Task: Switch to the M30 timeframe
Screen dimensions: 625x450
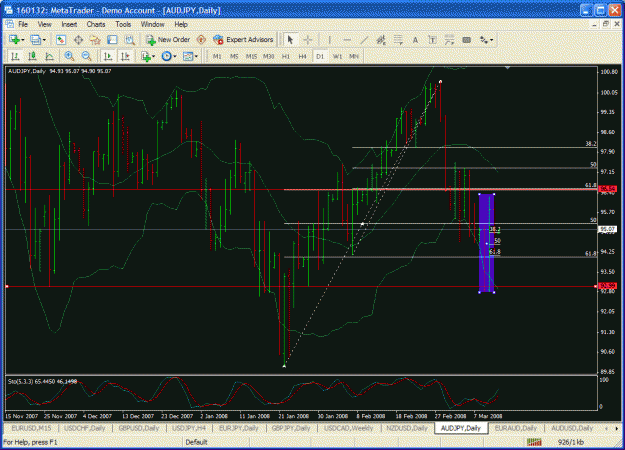Action: coord(268,56)
